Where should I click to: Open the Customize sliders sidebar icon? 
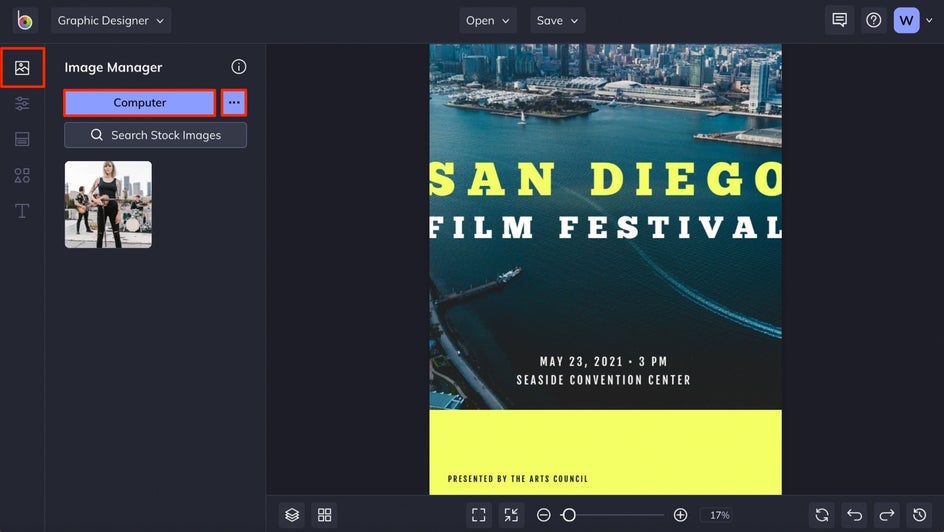tap(22, 104)
